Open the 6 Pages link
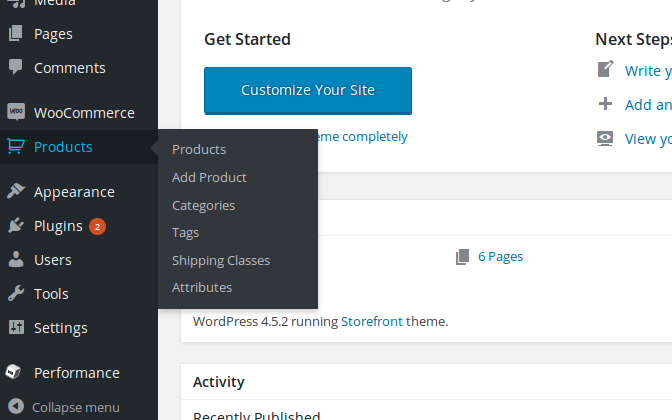Viewport: 672px width, 420px height. pos(500,256)
